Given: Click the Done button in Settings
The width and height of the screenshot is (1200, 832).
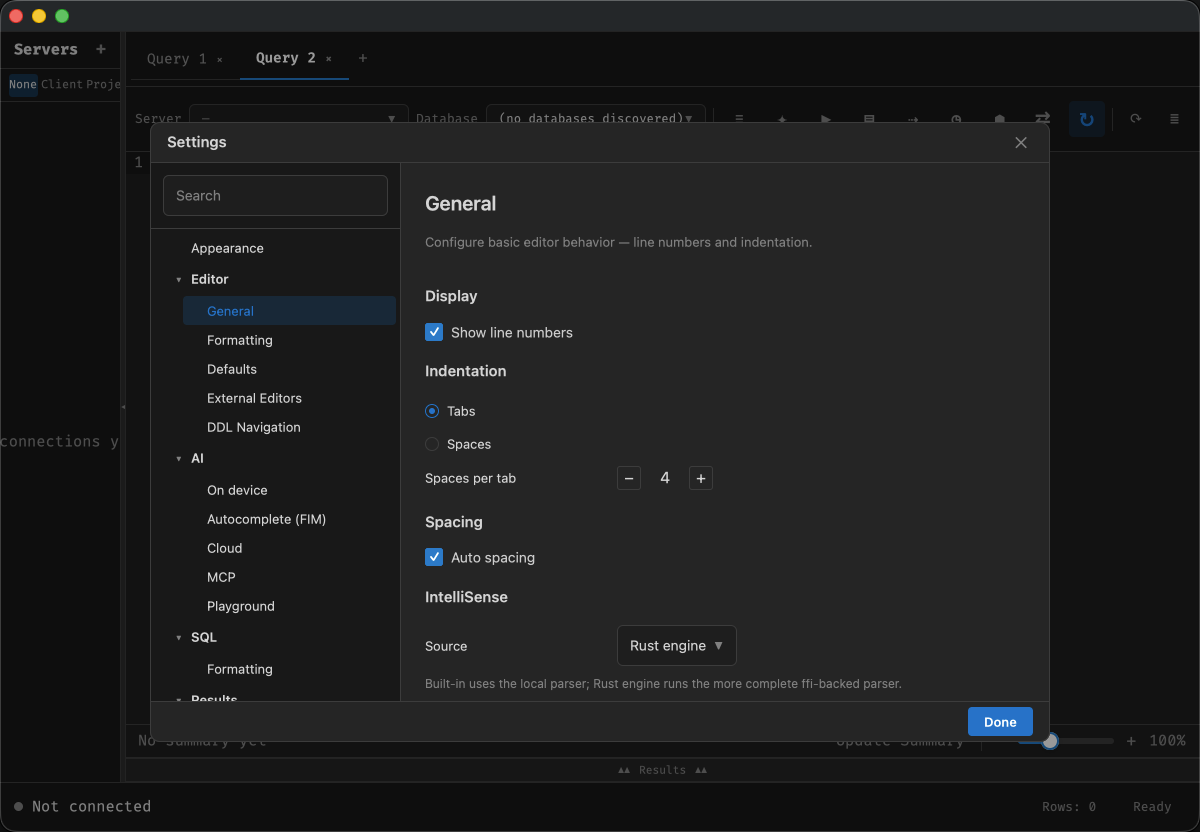Looking at the screenshot, I should click(x=1000, y=722).
